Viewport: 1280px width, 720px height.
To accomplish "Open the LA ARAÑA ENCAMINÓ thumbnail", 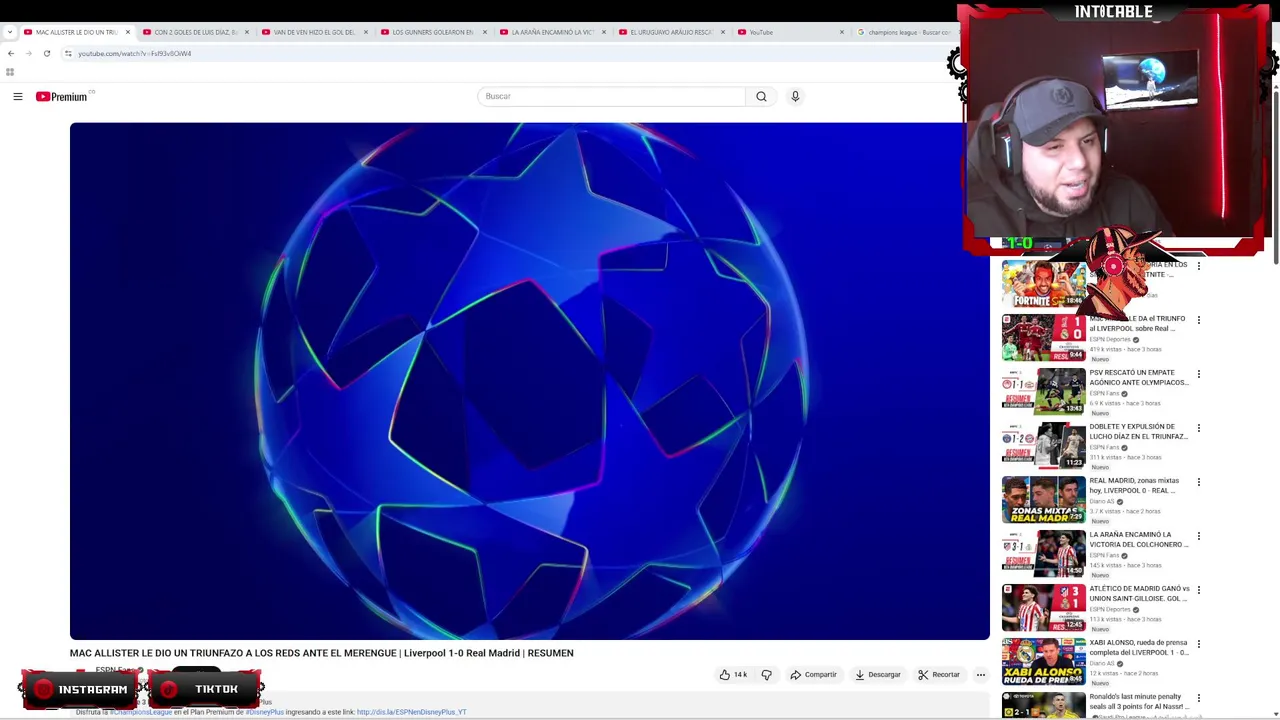I will pos(1043,554).
